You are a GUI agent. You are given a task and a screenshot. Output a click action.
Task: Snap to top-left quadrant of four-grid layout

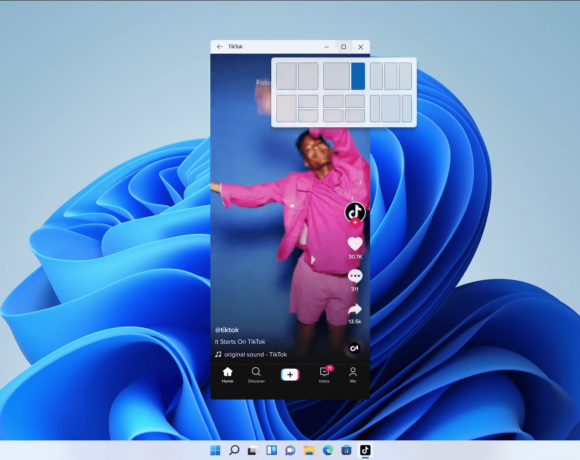click(333, 101)
